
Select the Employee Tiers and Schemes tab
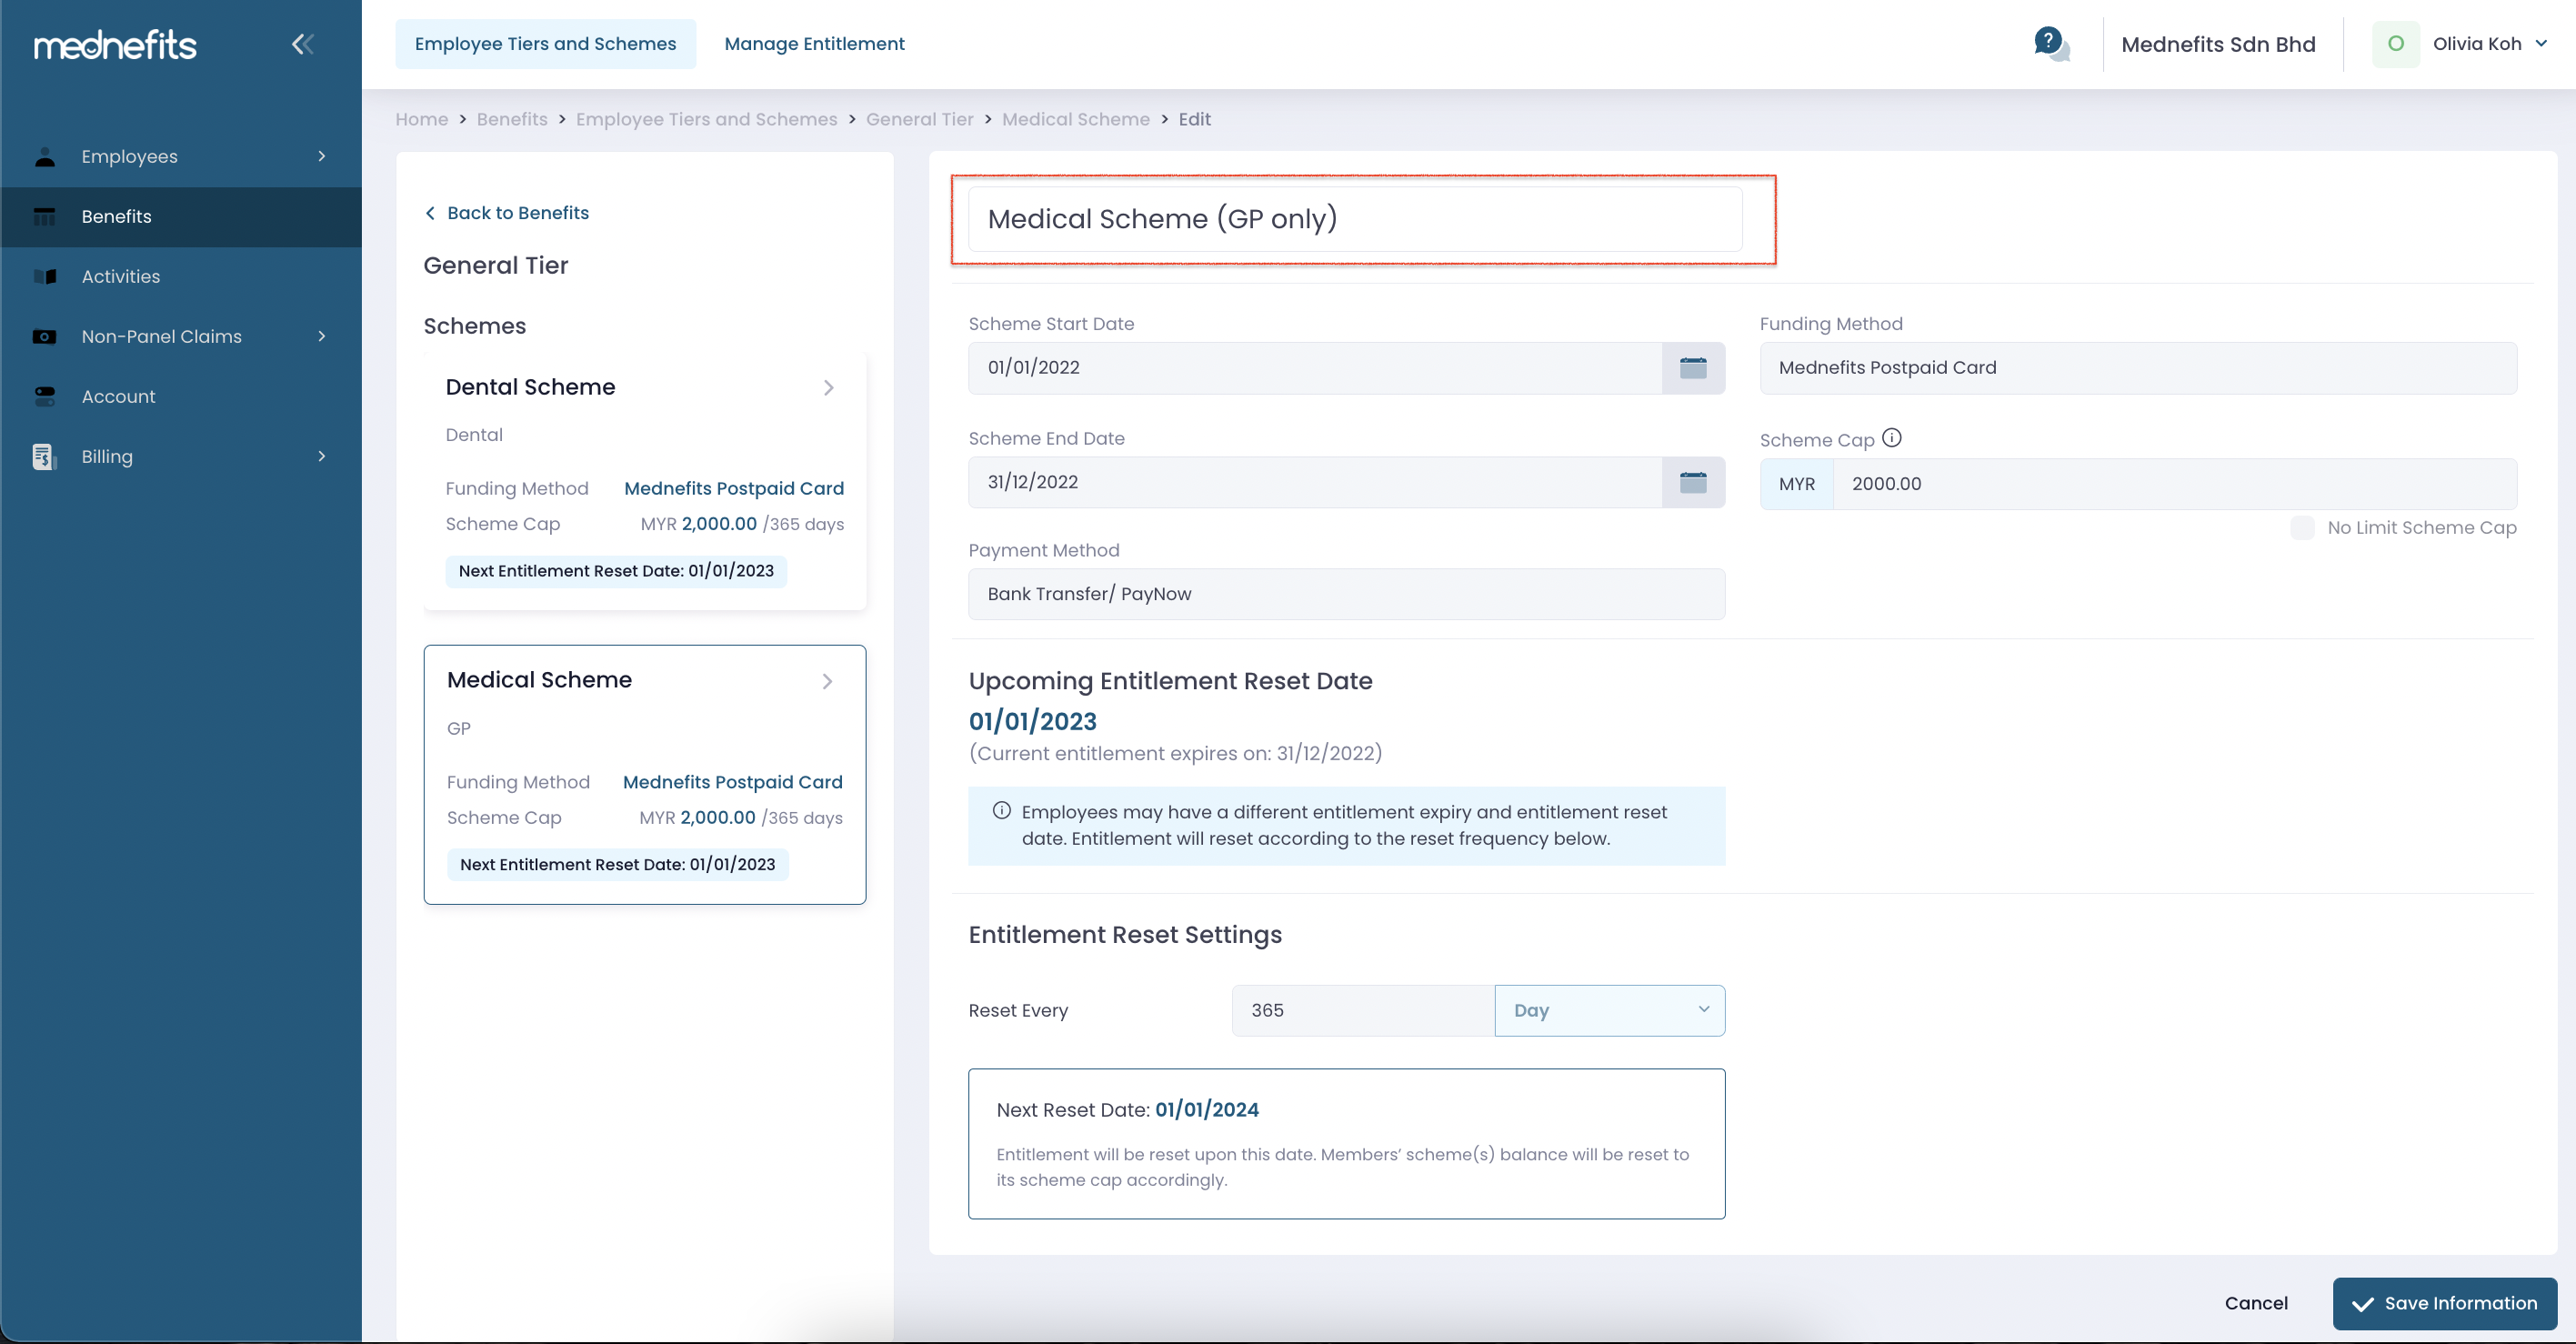[x=545, y=43]
